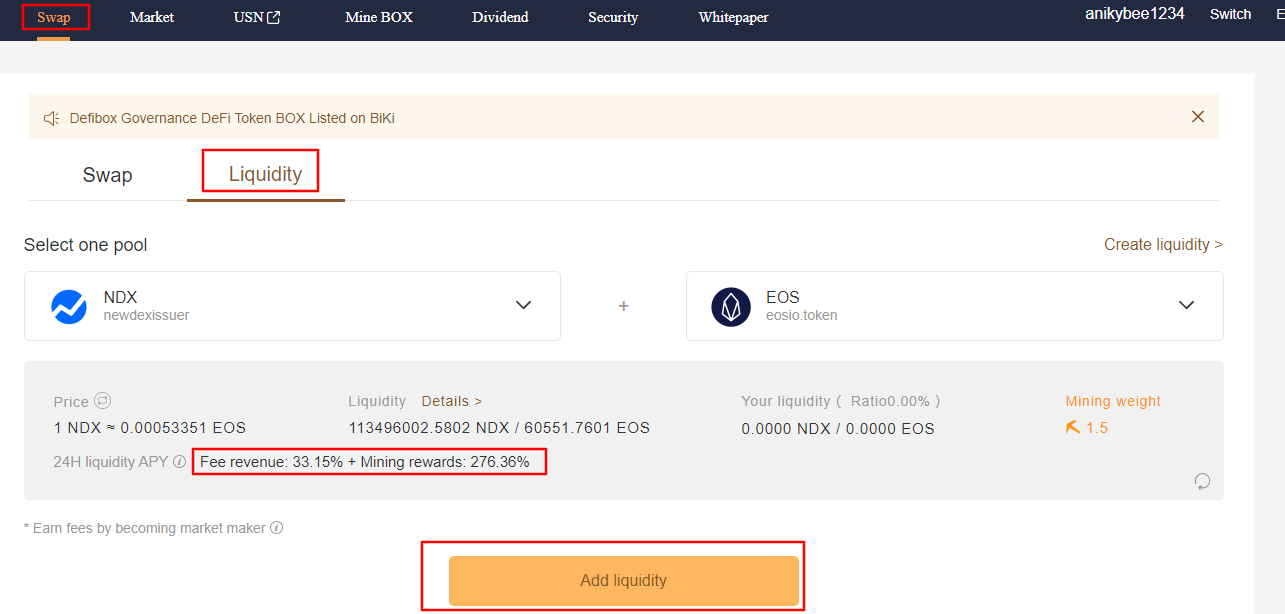Click the market maker info icon
Screen dimensions: 1285x614
[276, 527]
